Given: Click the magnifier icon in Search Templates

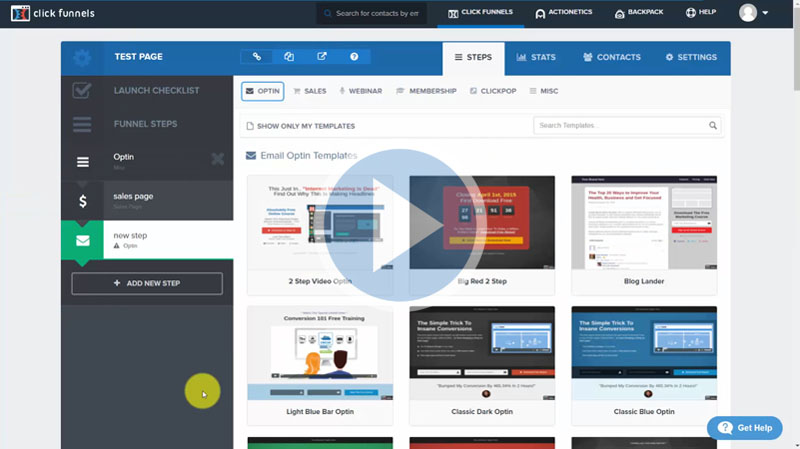Looking at the screenshot, I should pyautogui.click(x=713, y=126).
